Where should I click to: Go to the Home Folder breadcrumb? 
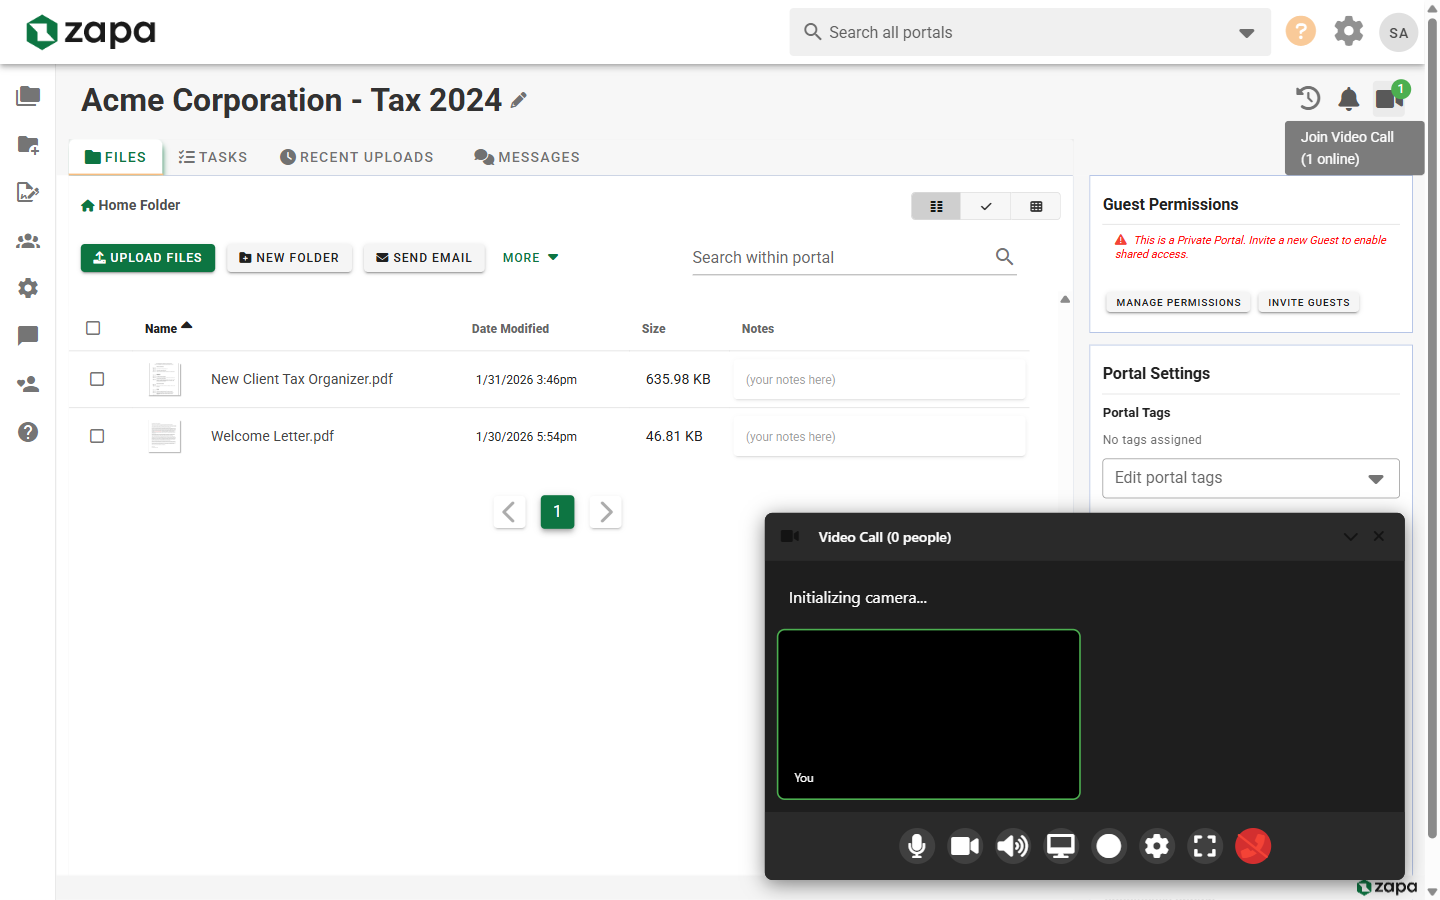(131, 205)
